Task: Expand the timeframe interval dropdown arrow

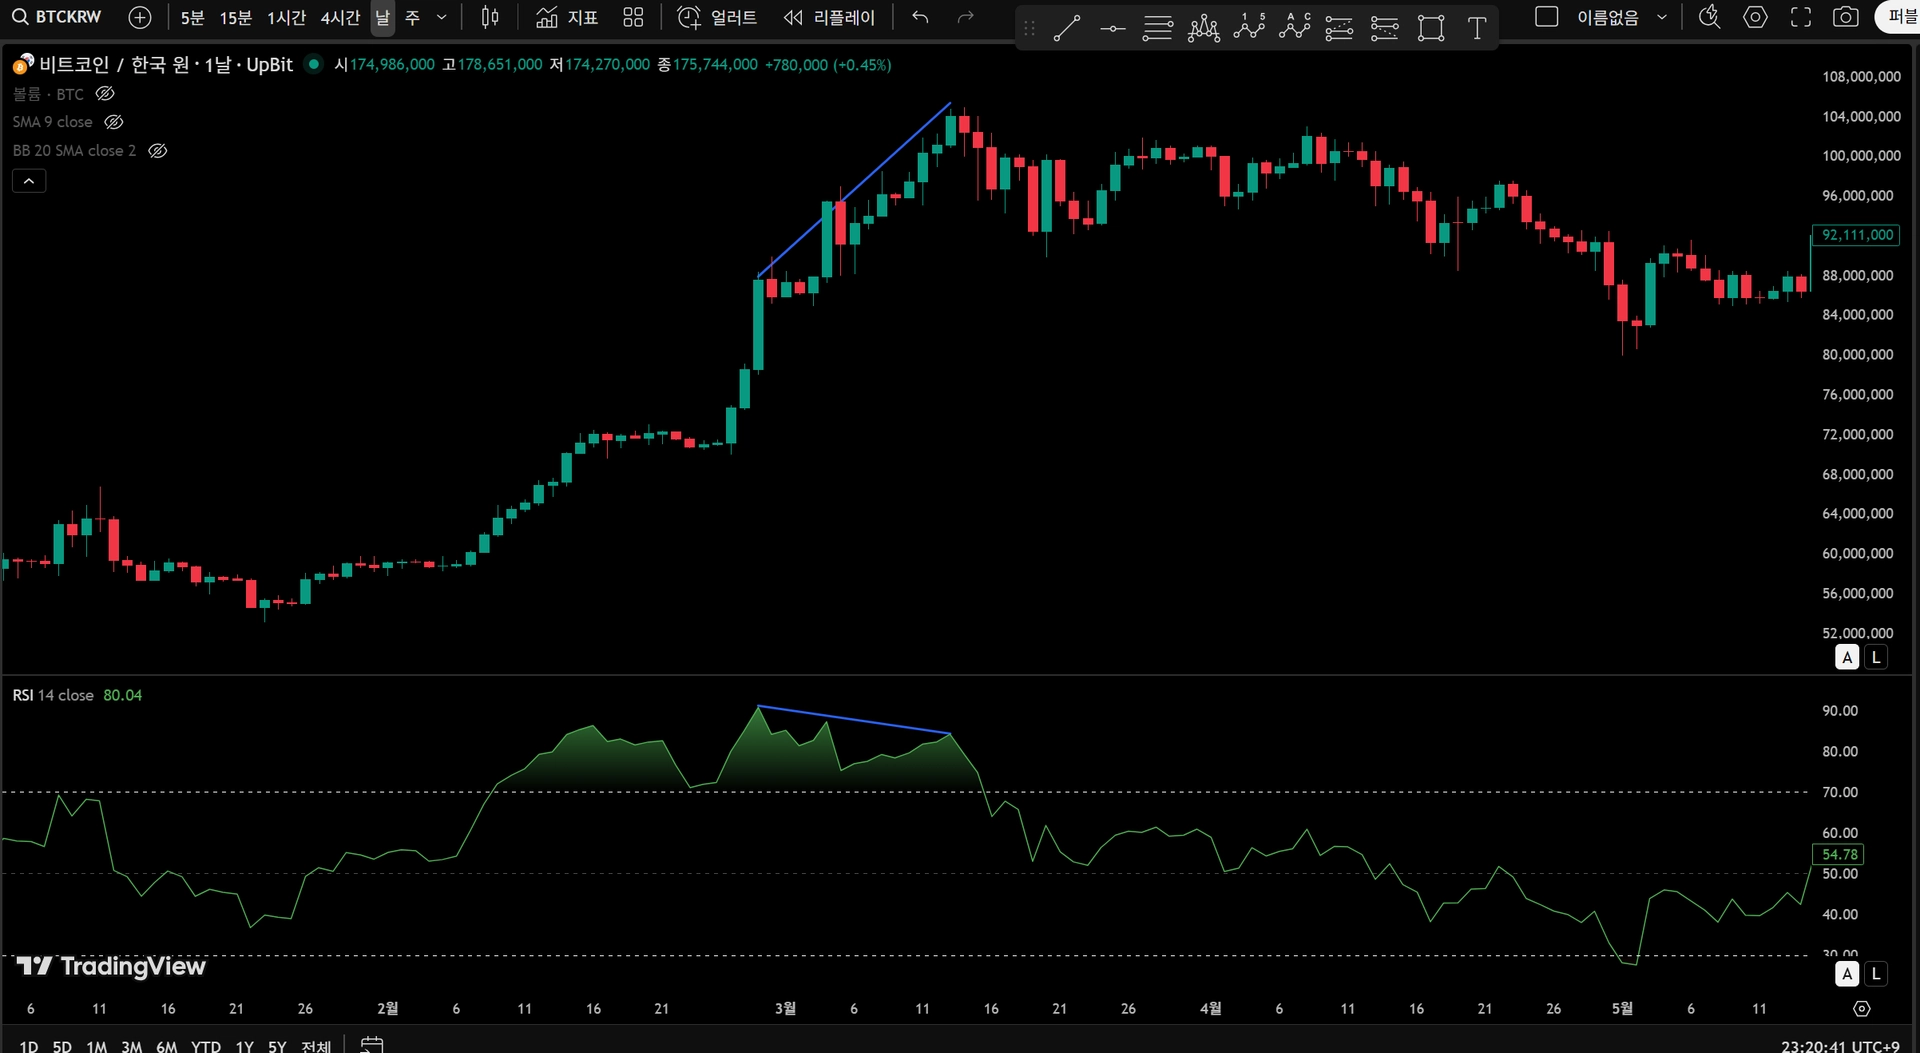Action: pyautogui.click(x=441, y=17)
